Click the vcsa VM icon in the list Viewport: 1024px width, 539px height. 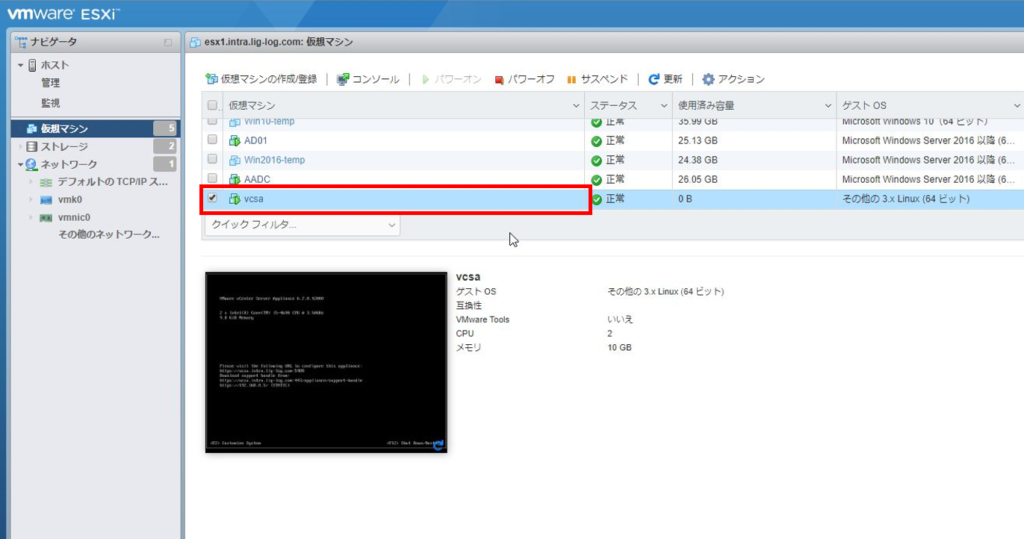pyautogui.click(x=234, y=199)
